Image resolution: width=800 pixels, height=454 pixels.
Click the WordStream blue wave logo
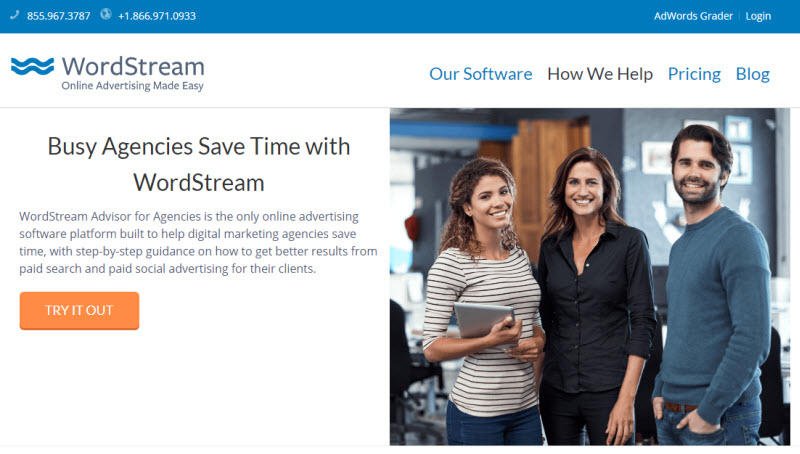point(32,66)
